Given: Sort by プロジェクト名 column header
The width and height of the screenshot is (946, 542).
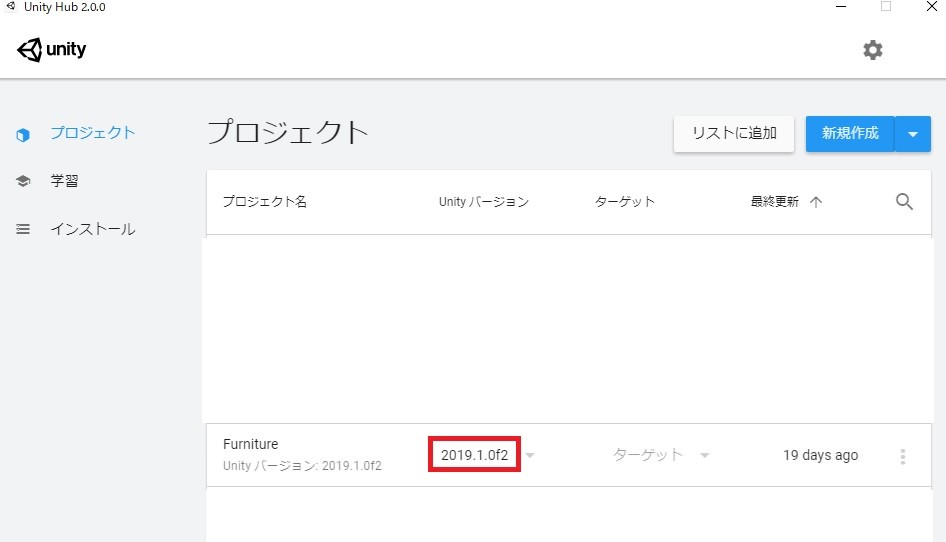Looking at the screenshot, I should coord(265,202).
